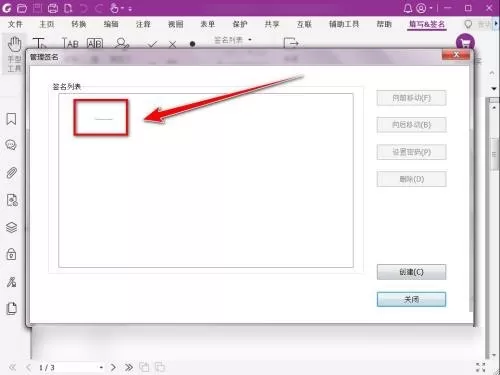Click the PDF Sign person icon
This screenshot has width=500, height=375.
(x=121, y=43)
